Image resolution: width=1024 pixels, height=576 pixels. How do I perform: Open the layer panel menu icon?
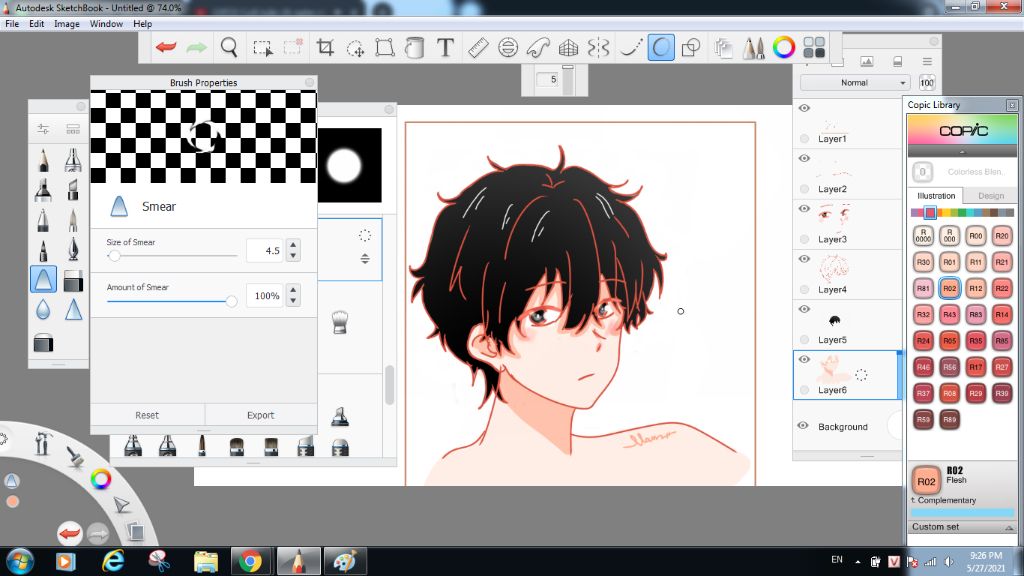pos(927,61)
